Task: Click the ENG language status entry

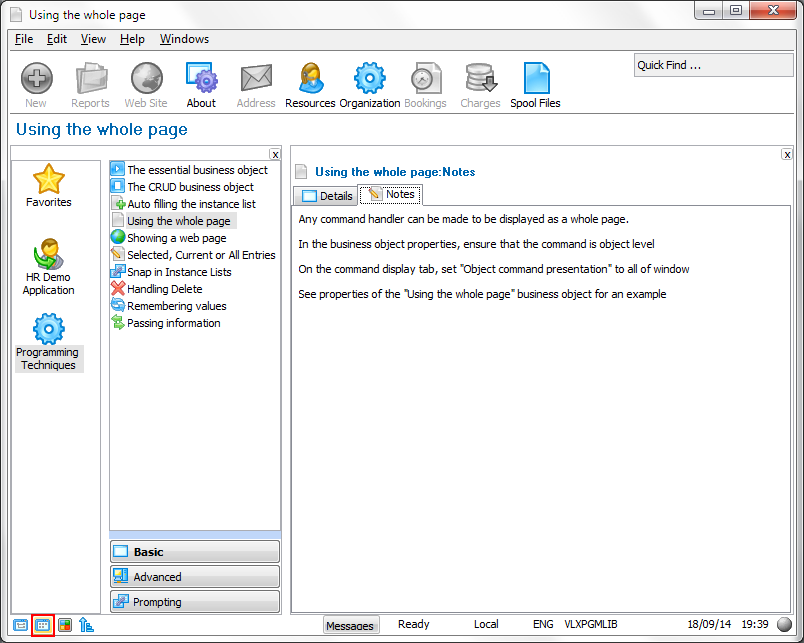Action: coord(543,624)
